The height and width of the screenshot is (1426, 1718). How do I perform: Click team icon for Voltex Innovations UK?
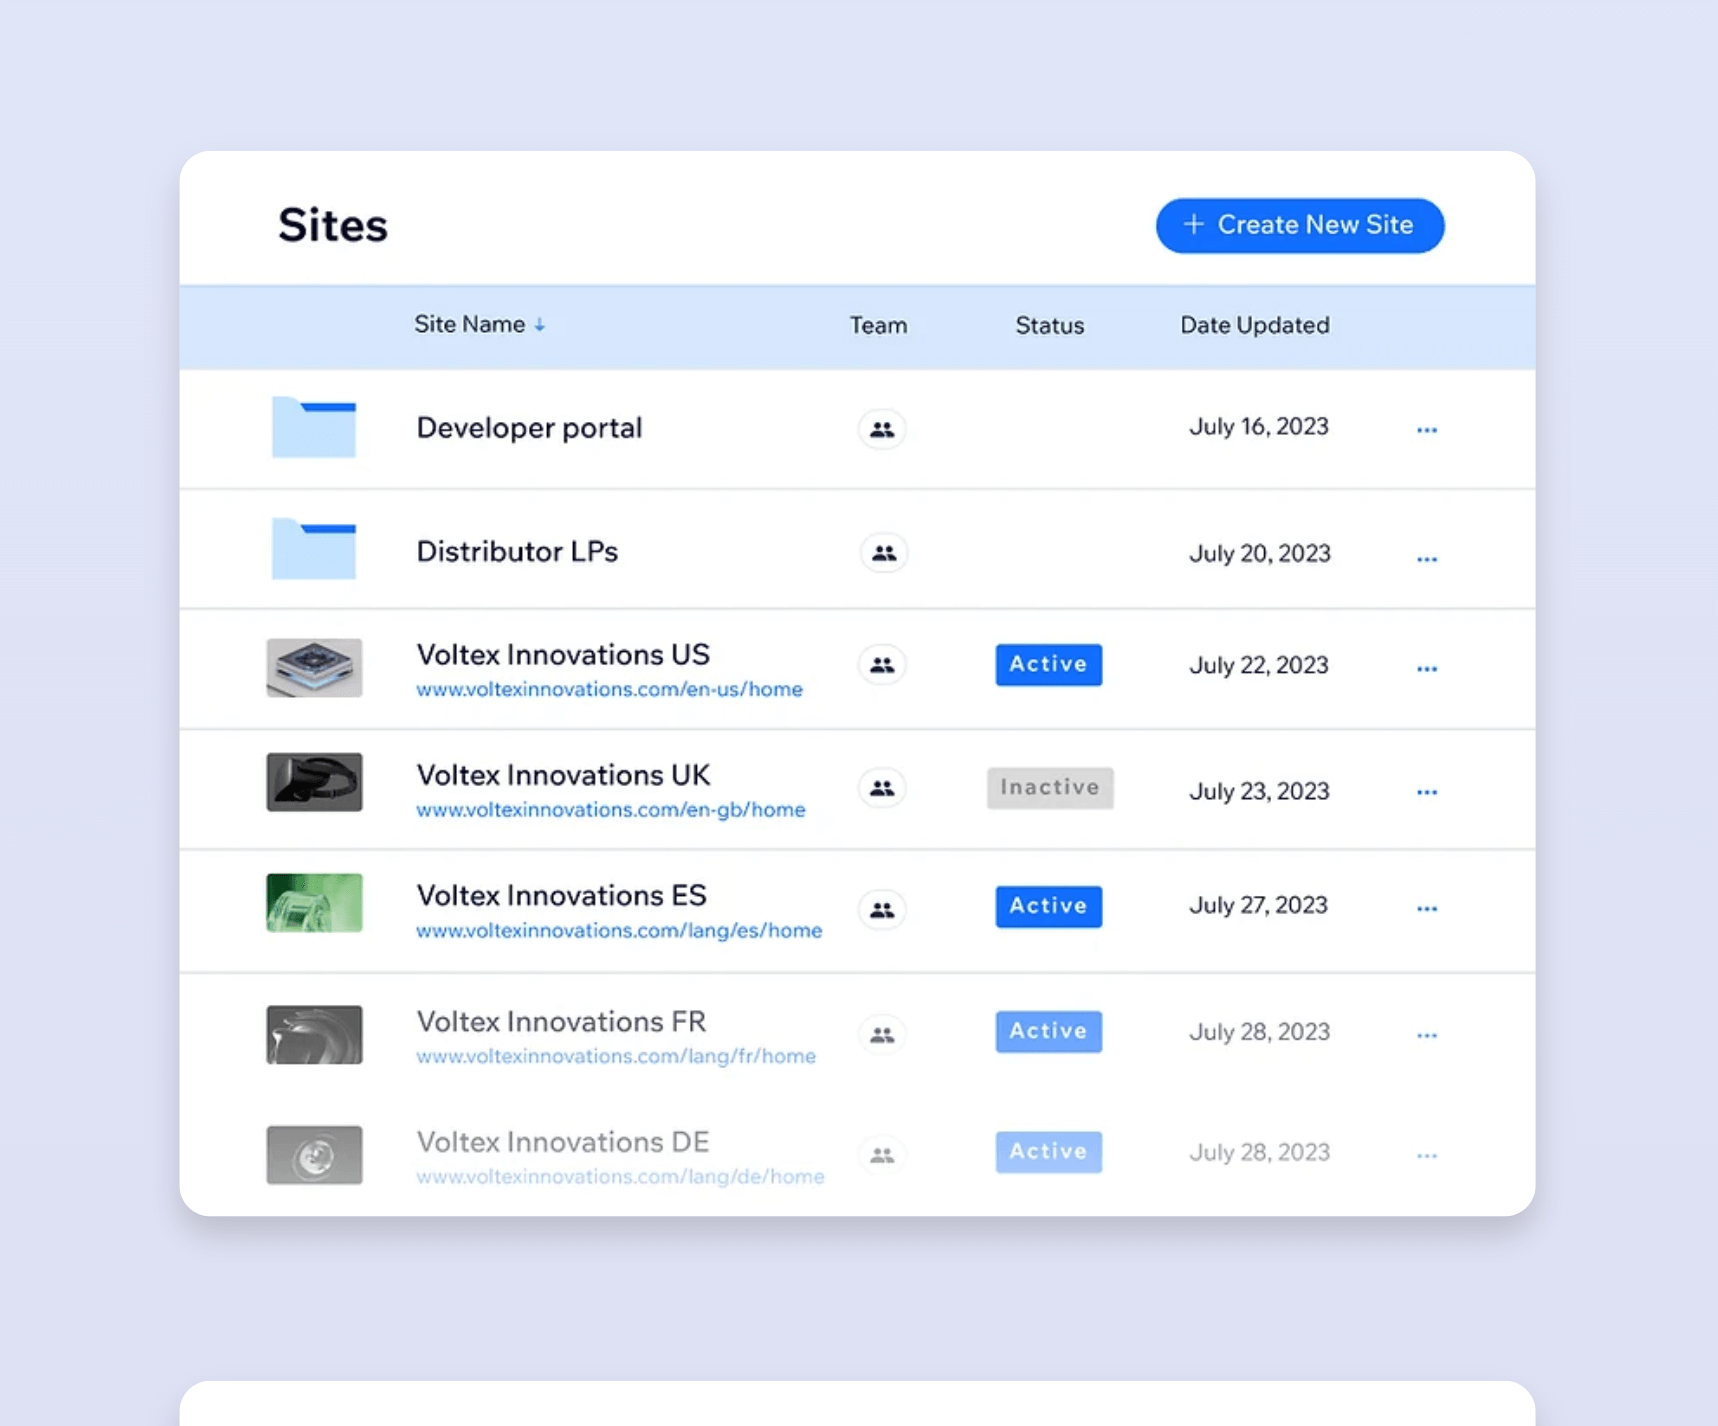pyautogui.click(x=881, y=788)
